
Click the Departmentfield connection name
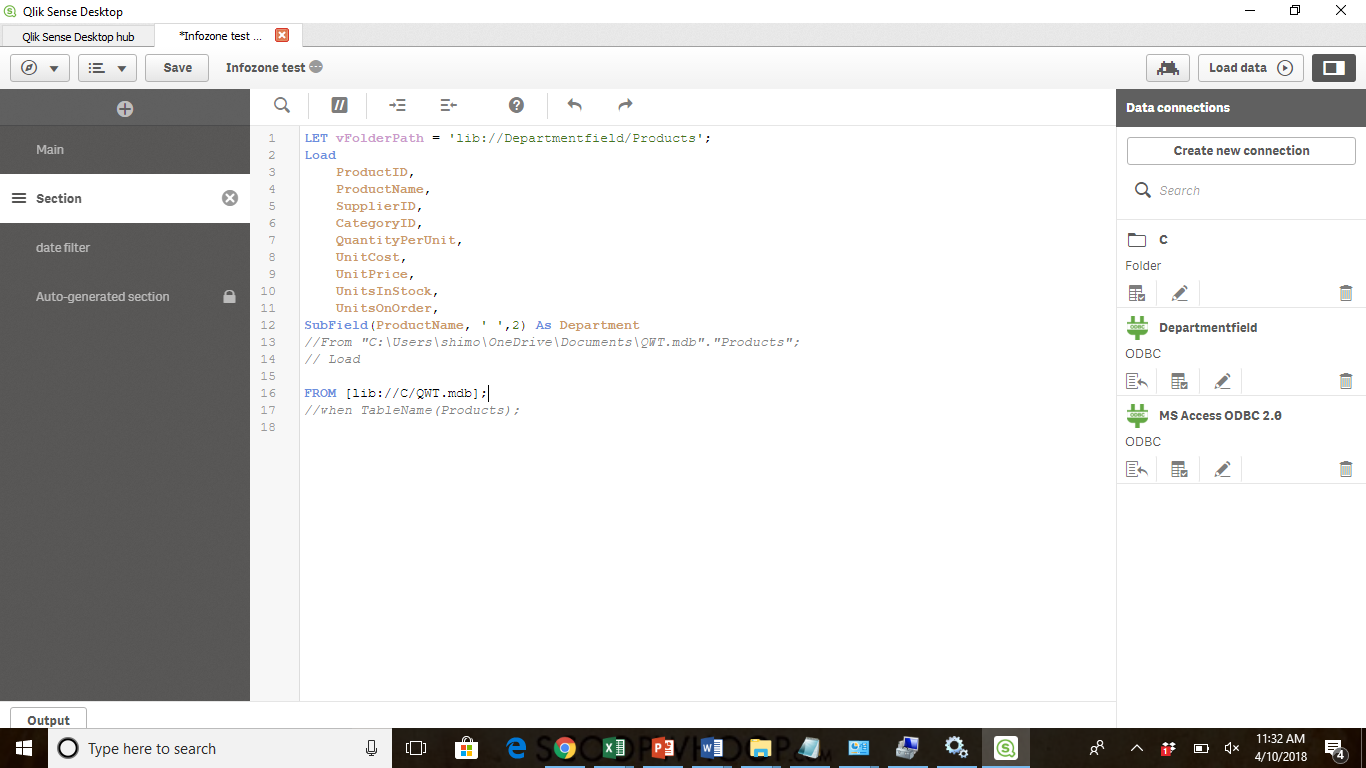(x=1208, y=328)
